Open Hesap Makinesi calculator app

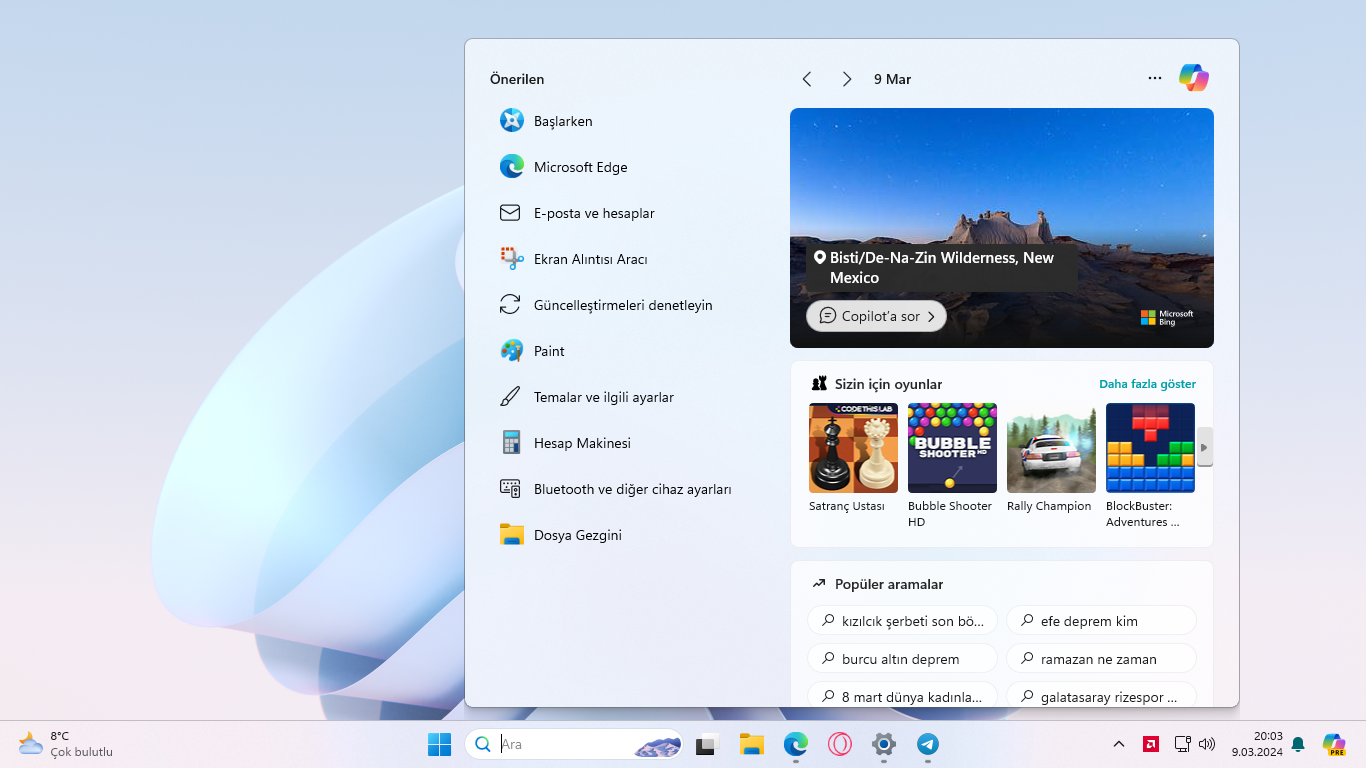click(581, 443)
